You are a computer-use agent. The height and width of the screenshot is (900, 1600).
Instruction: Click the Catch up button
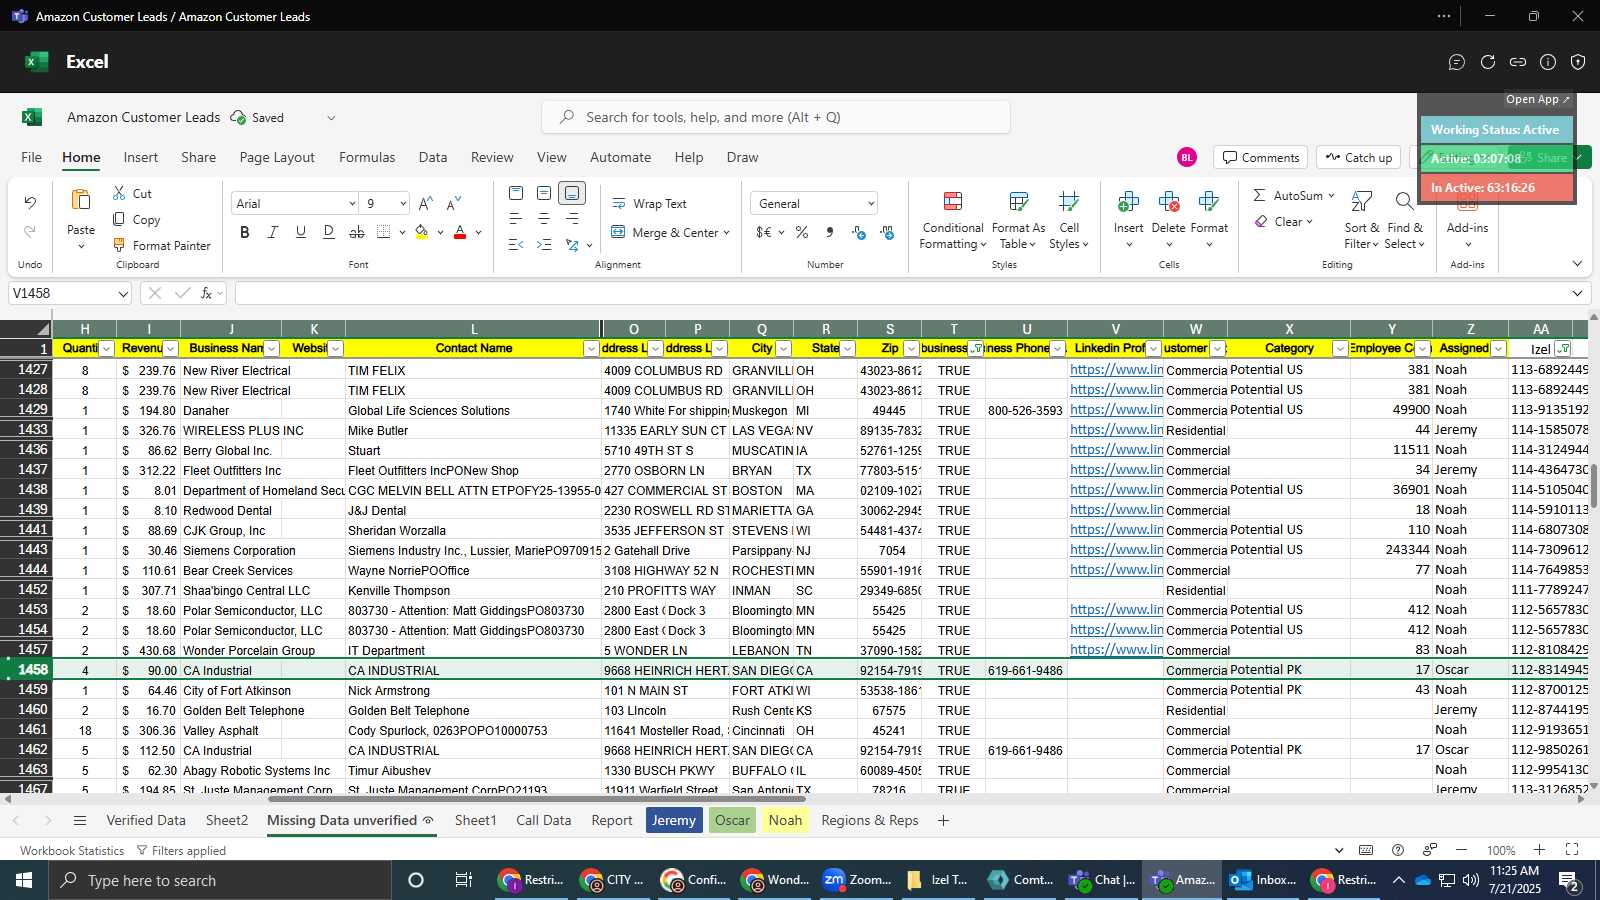tap(1359, 157)
